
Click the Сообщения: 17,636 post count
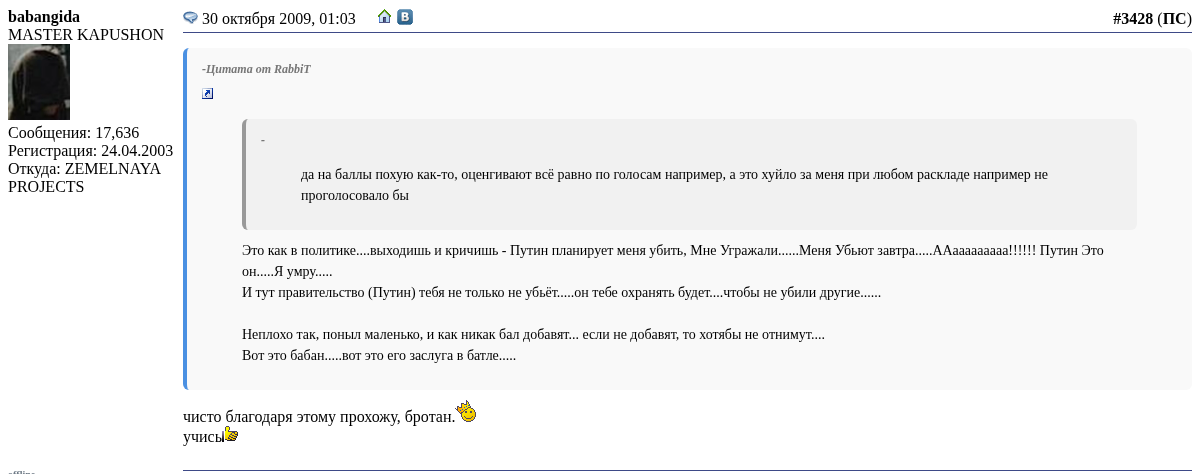coord(74,133)
